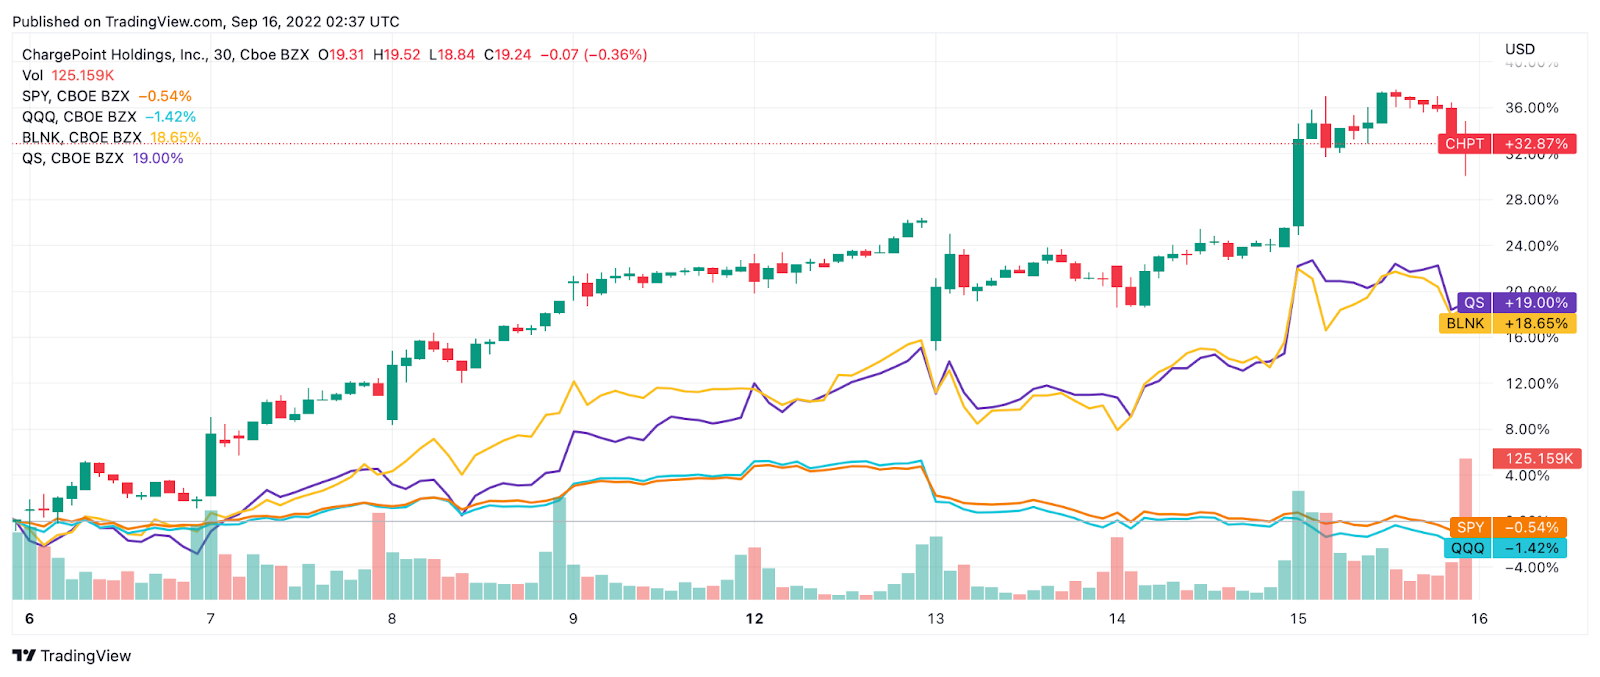The width and height of the screenshot is (1600, 677).
Task: Click the 24.00% price scale label
Action: [1532, 246]
